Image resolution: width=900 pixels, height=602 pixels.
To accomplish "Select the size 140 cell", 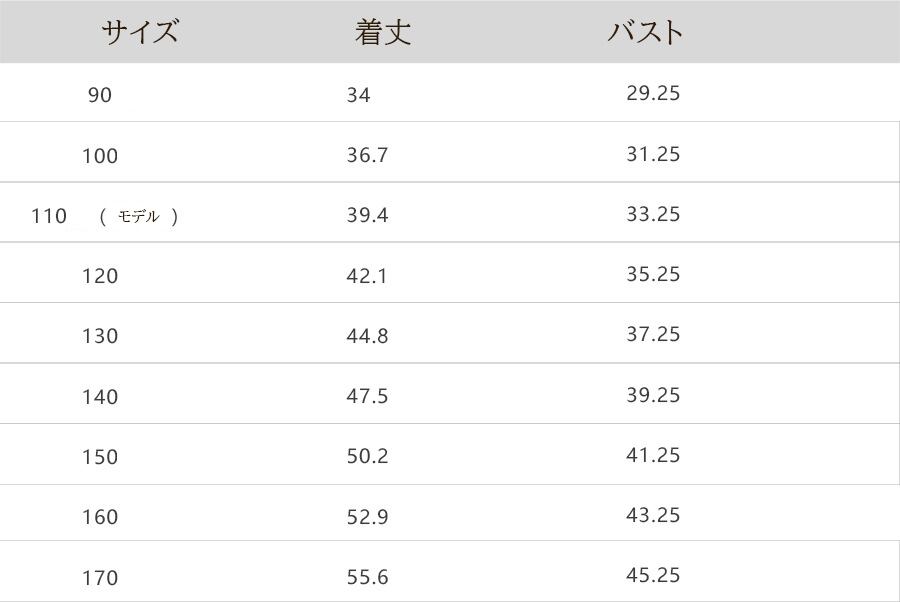I will click(x=100, y=397).
